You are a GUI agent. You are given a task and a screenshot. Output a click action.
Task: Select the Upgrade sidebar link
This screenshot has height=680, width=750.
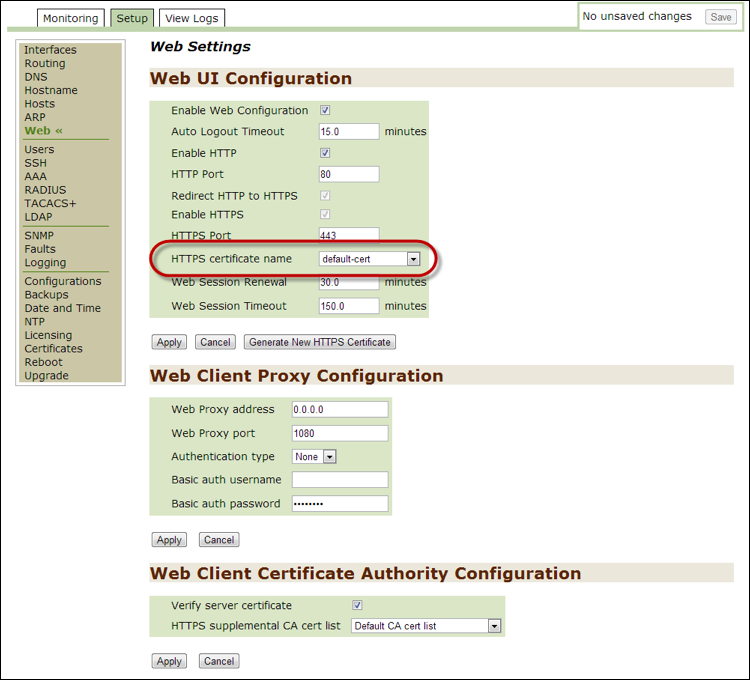pos(46,376)
